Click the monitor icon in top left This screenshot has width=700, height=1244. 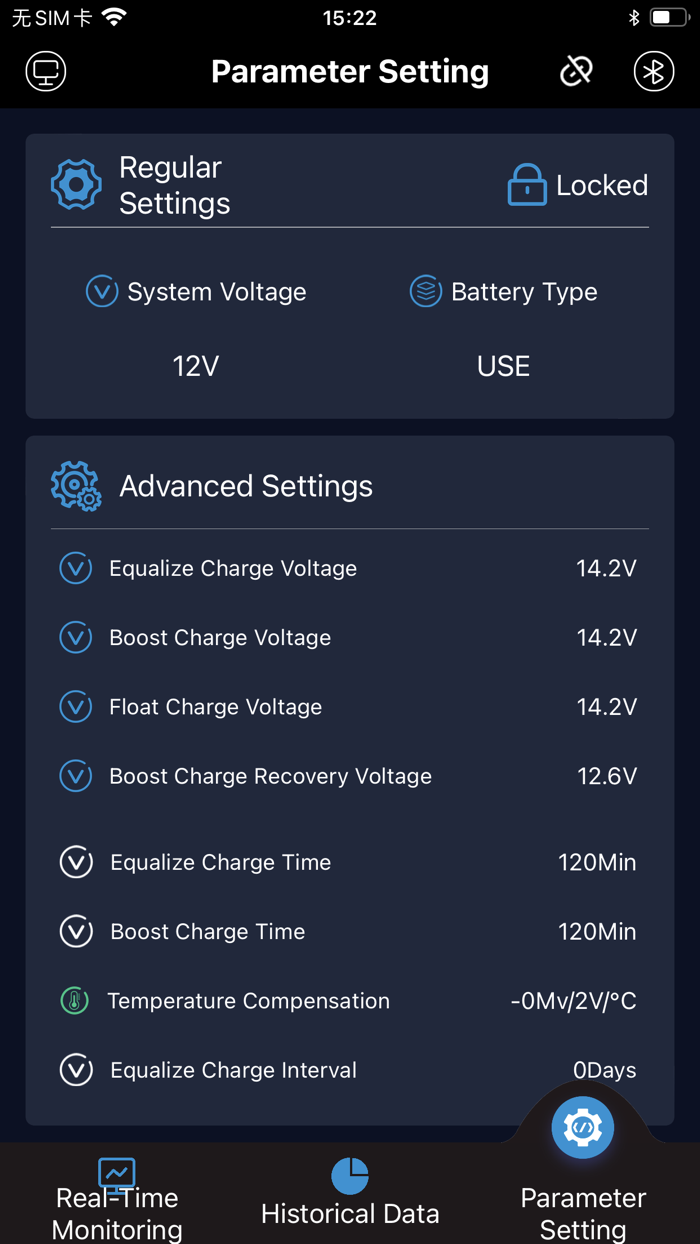point(45,71)
